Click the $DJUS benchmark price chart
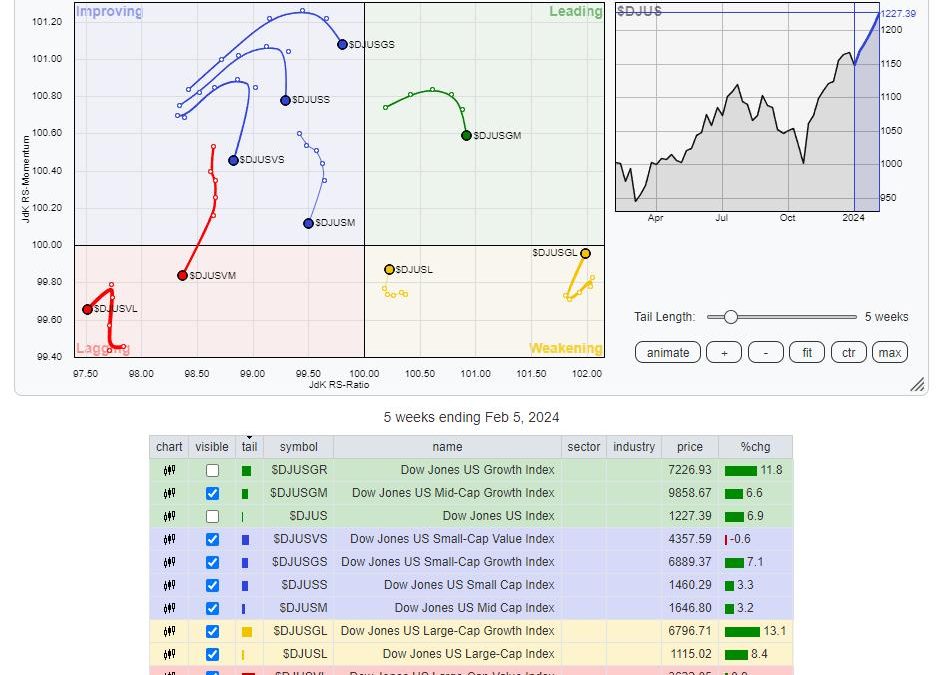Image resolution: width=936 pixels, height=675 pixels. 747,107
